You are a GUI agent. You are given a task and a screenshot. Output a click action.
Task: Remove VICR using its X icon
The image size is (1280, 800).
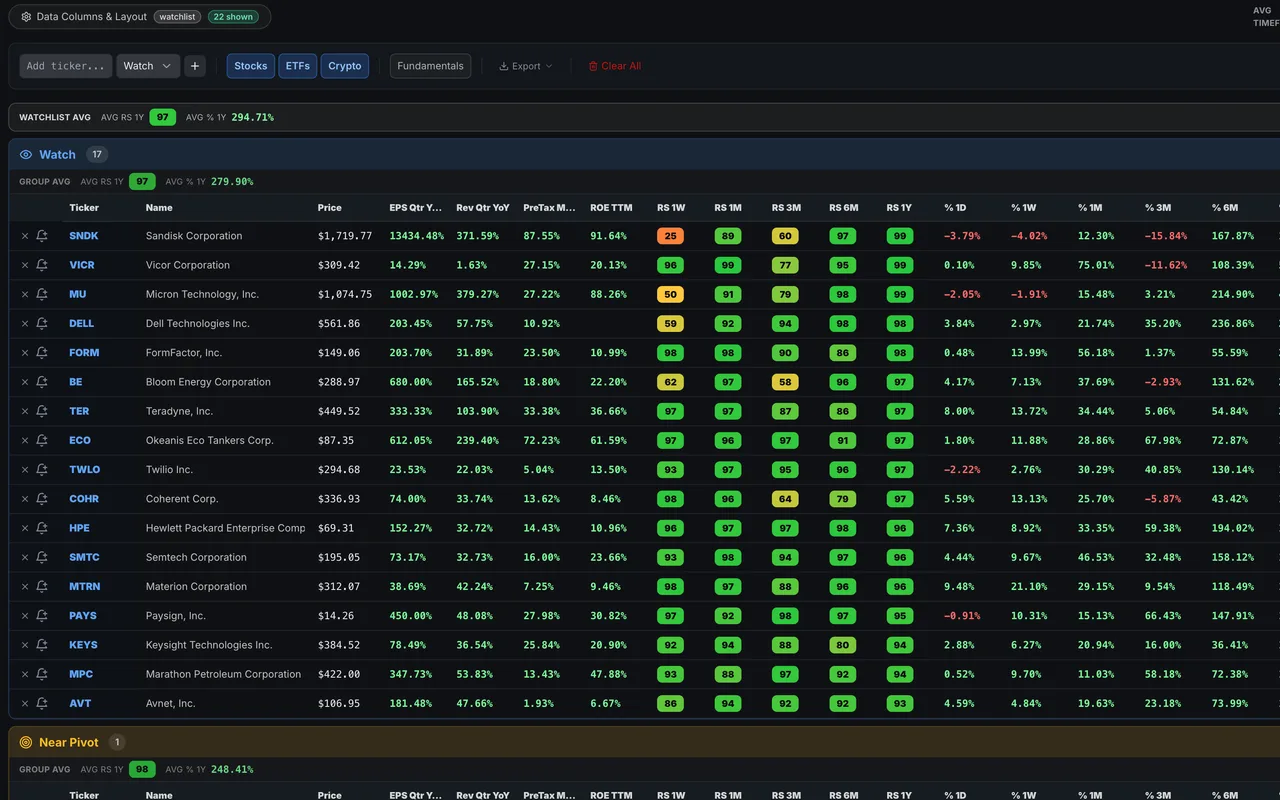[x=25, y=265]
